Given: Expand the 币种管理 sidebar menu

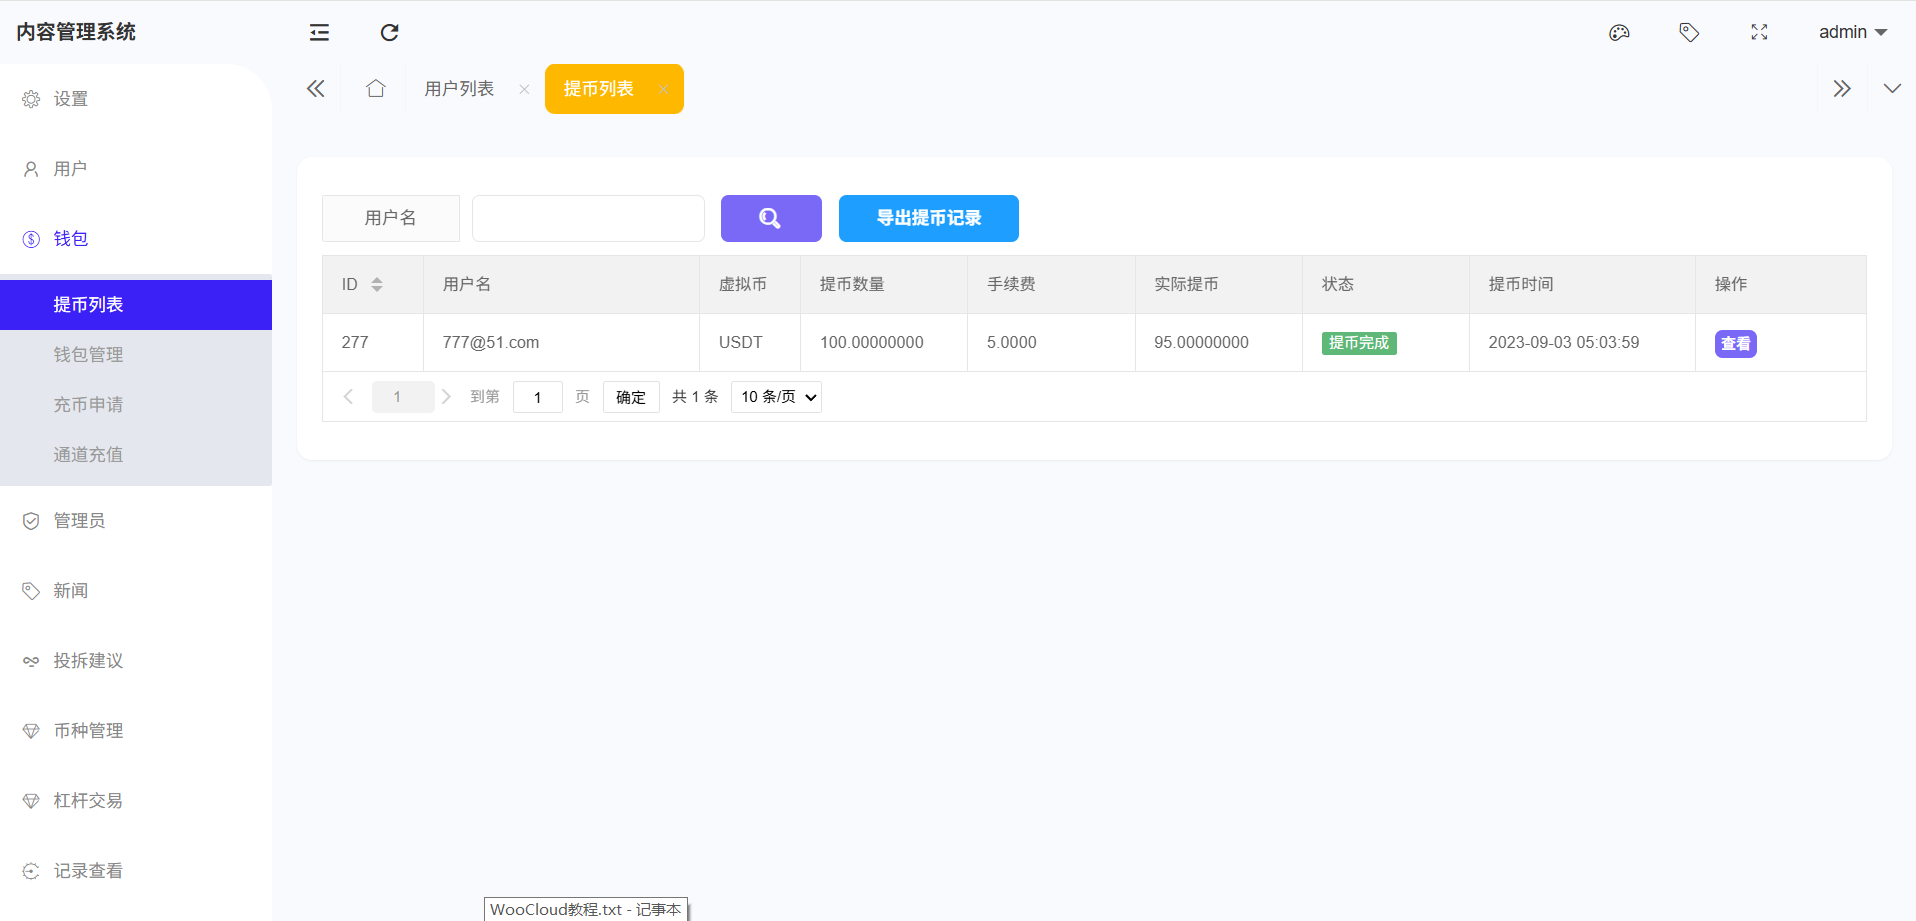Looking at the screenshot, I should [x=88, y=731].
